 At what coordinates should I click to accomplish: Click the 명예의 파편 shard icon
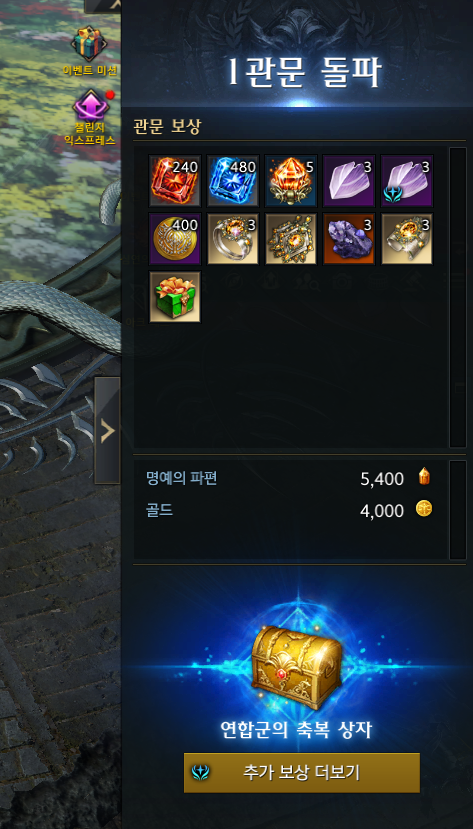tap(424, 477)
